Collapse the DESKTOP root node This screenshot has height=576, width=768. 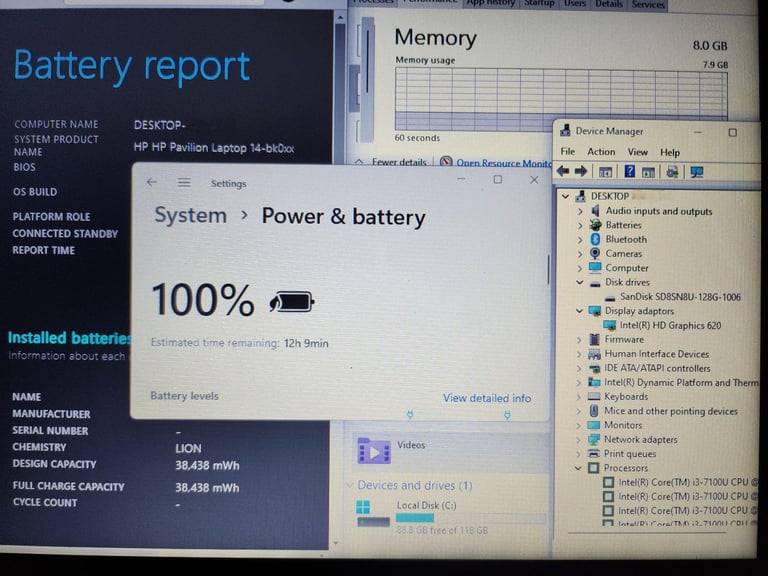tap(566, 196)
